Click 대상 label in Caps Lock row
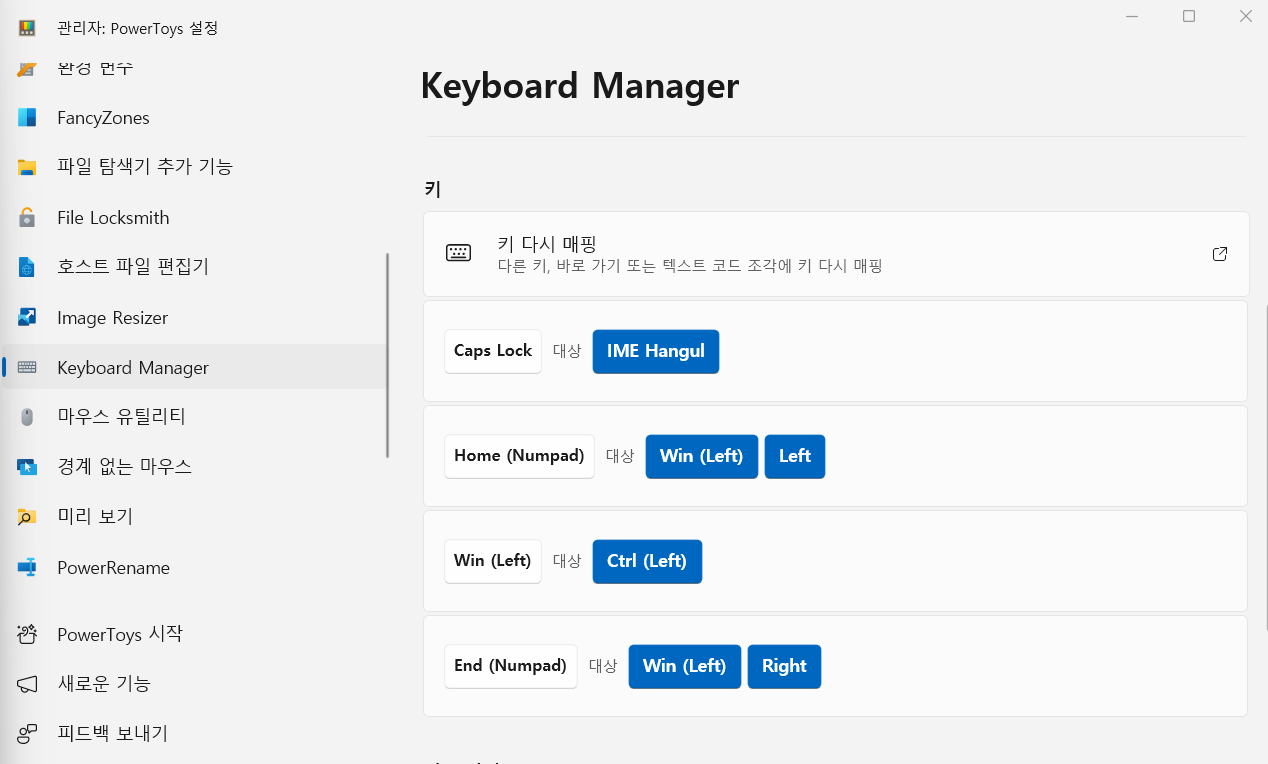 tap(567, 351)
